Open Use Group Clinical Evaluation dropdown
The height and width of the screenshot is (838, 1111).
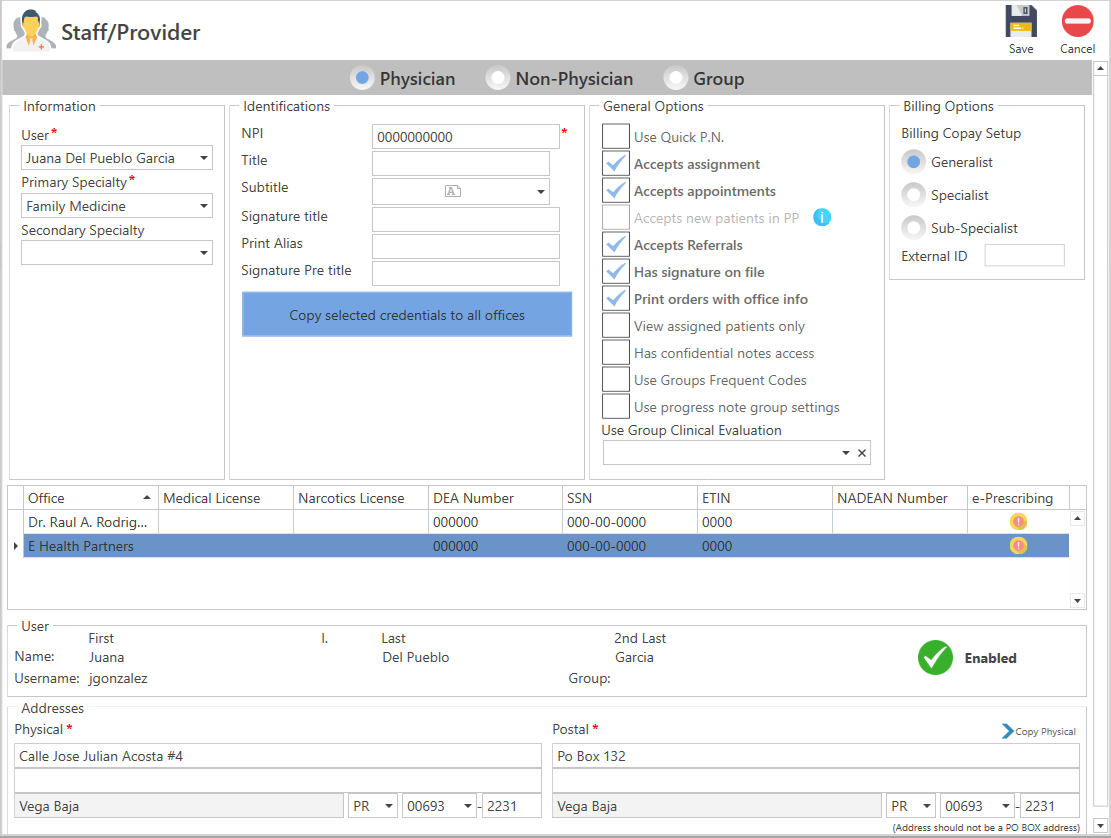[845, 453]
